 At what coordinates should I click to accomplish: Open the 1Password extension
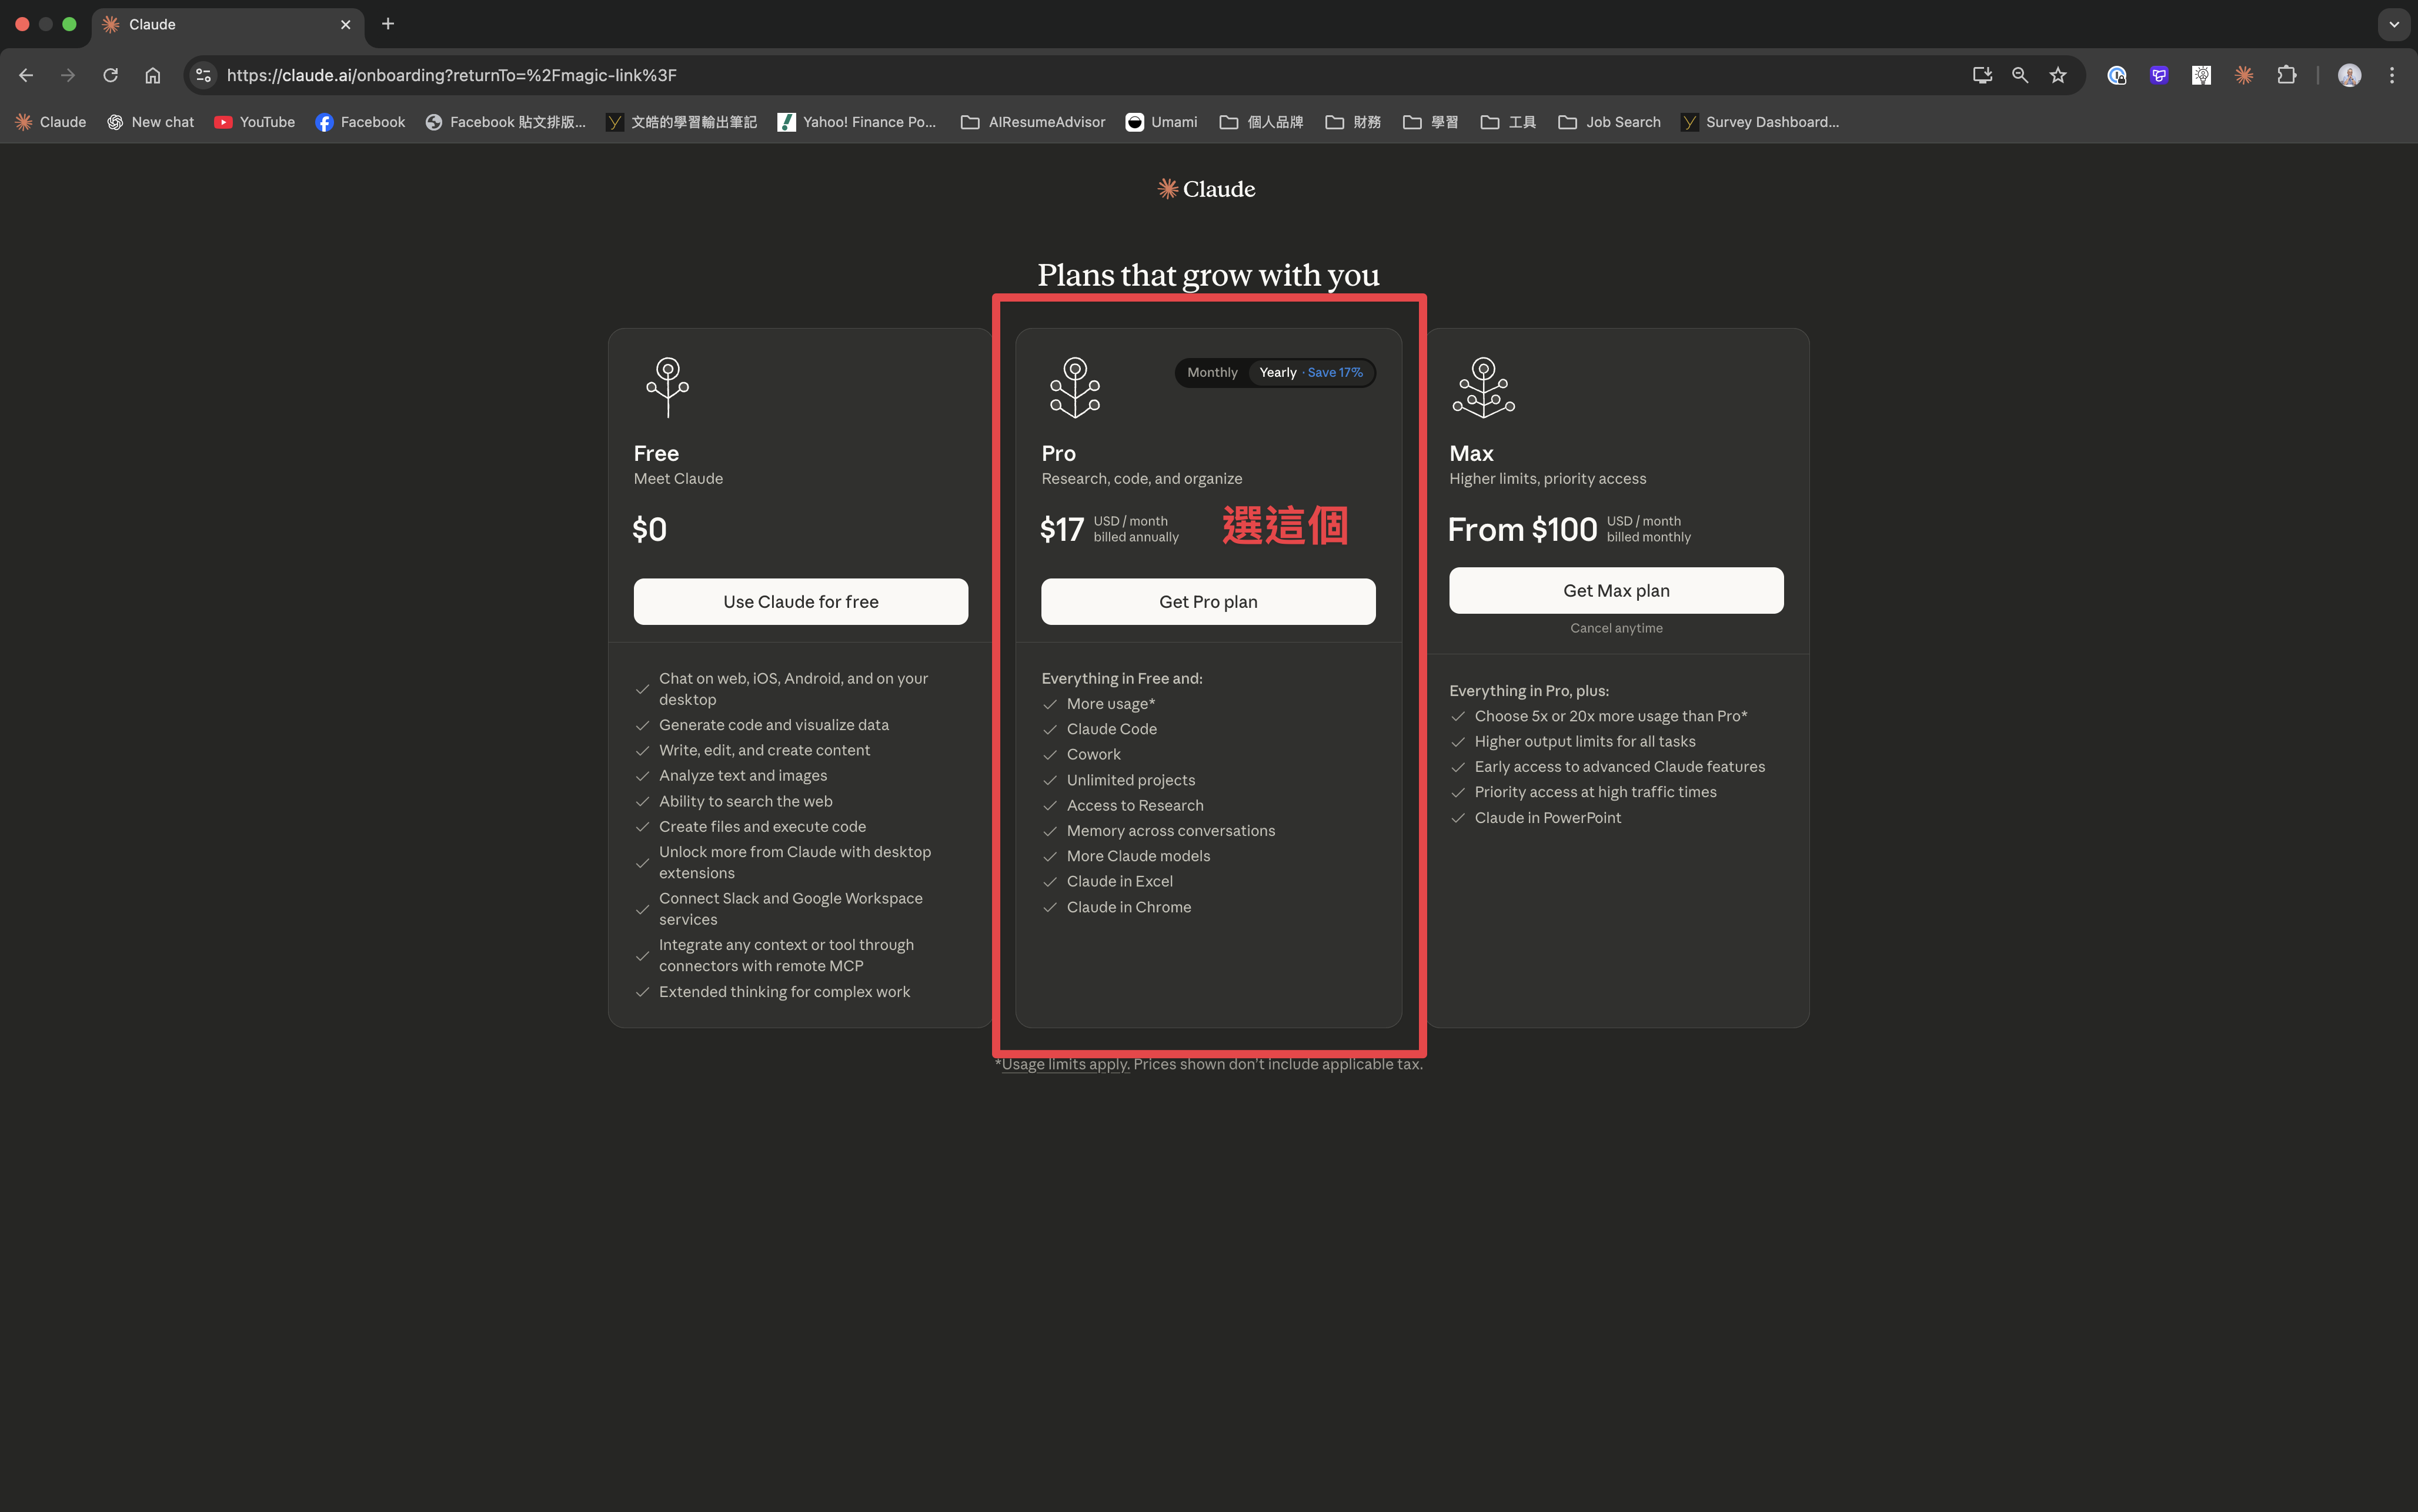click(x=2117, y=75)
